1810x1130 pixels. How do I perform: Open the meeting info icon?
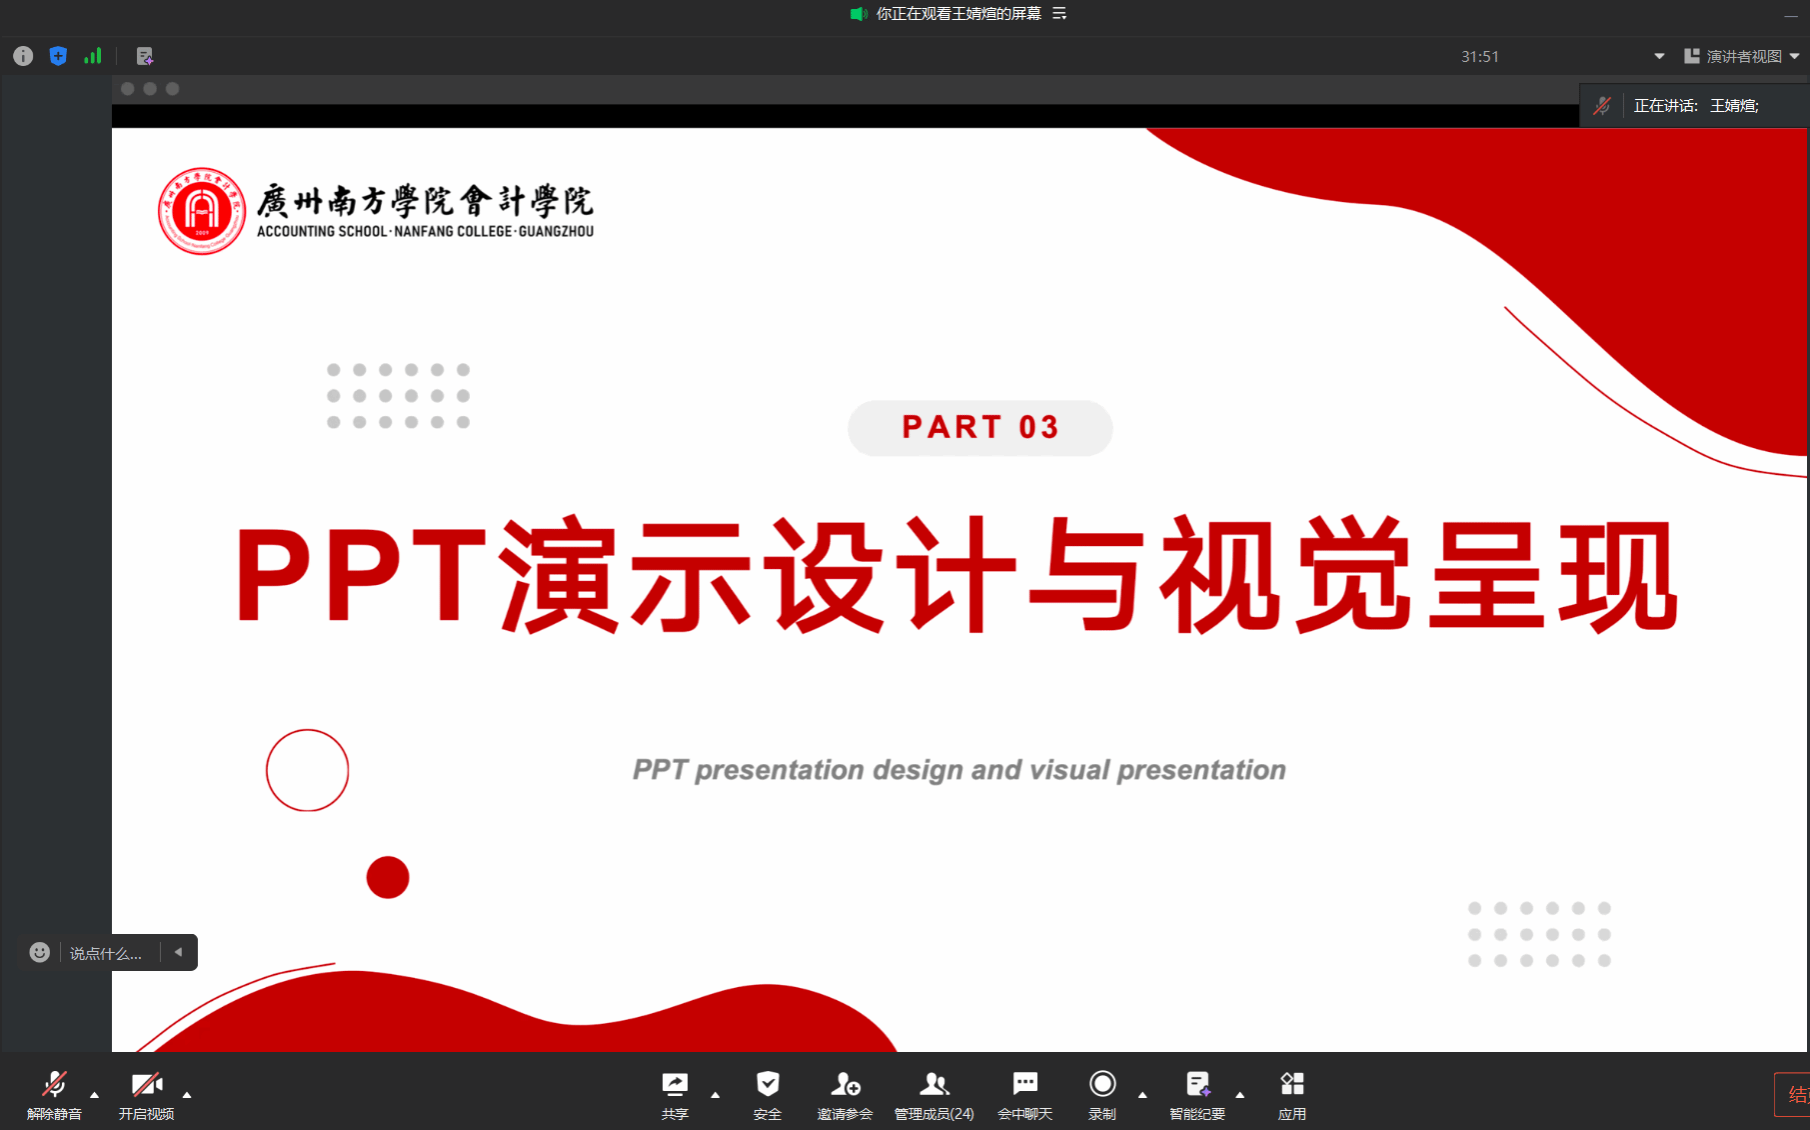23,56
